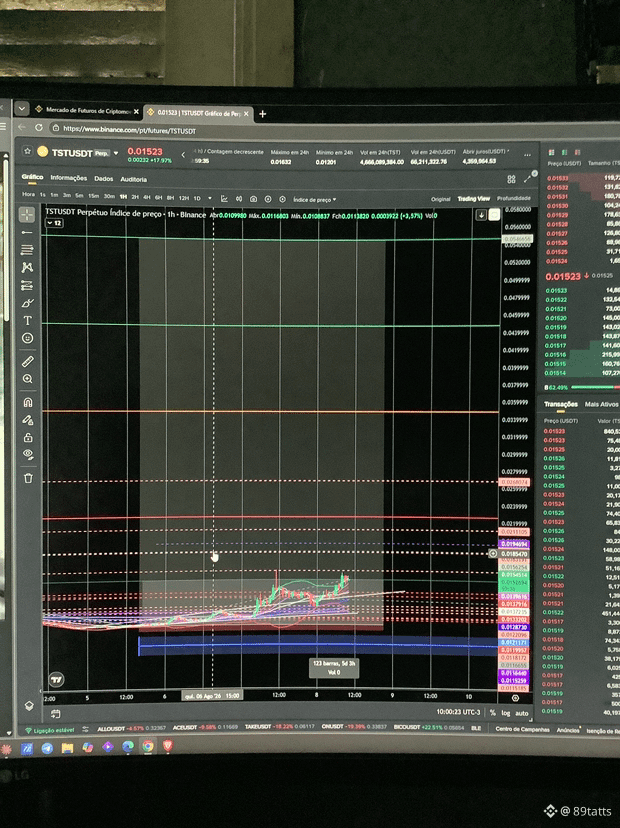Switch to the Informações tab

click(69, 178)
